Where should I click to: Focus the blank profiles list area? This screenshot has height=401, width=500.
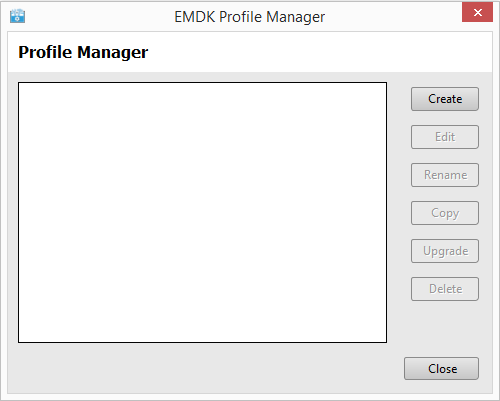202,212
